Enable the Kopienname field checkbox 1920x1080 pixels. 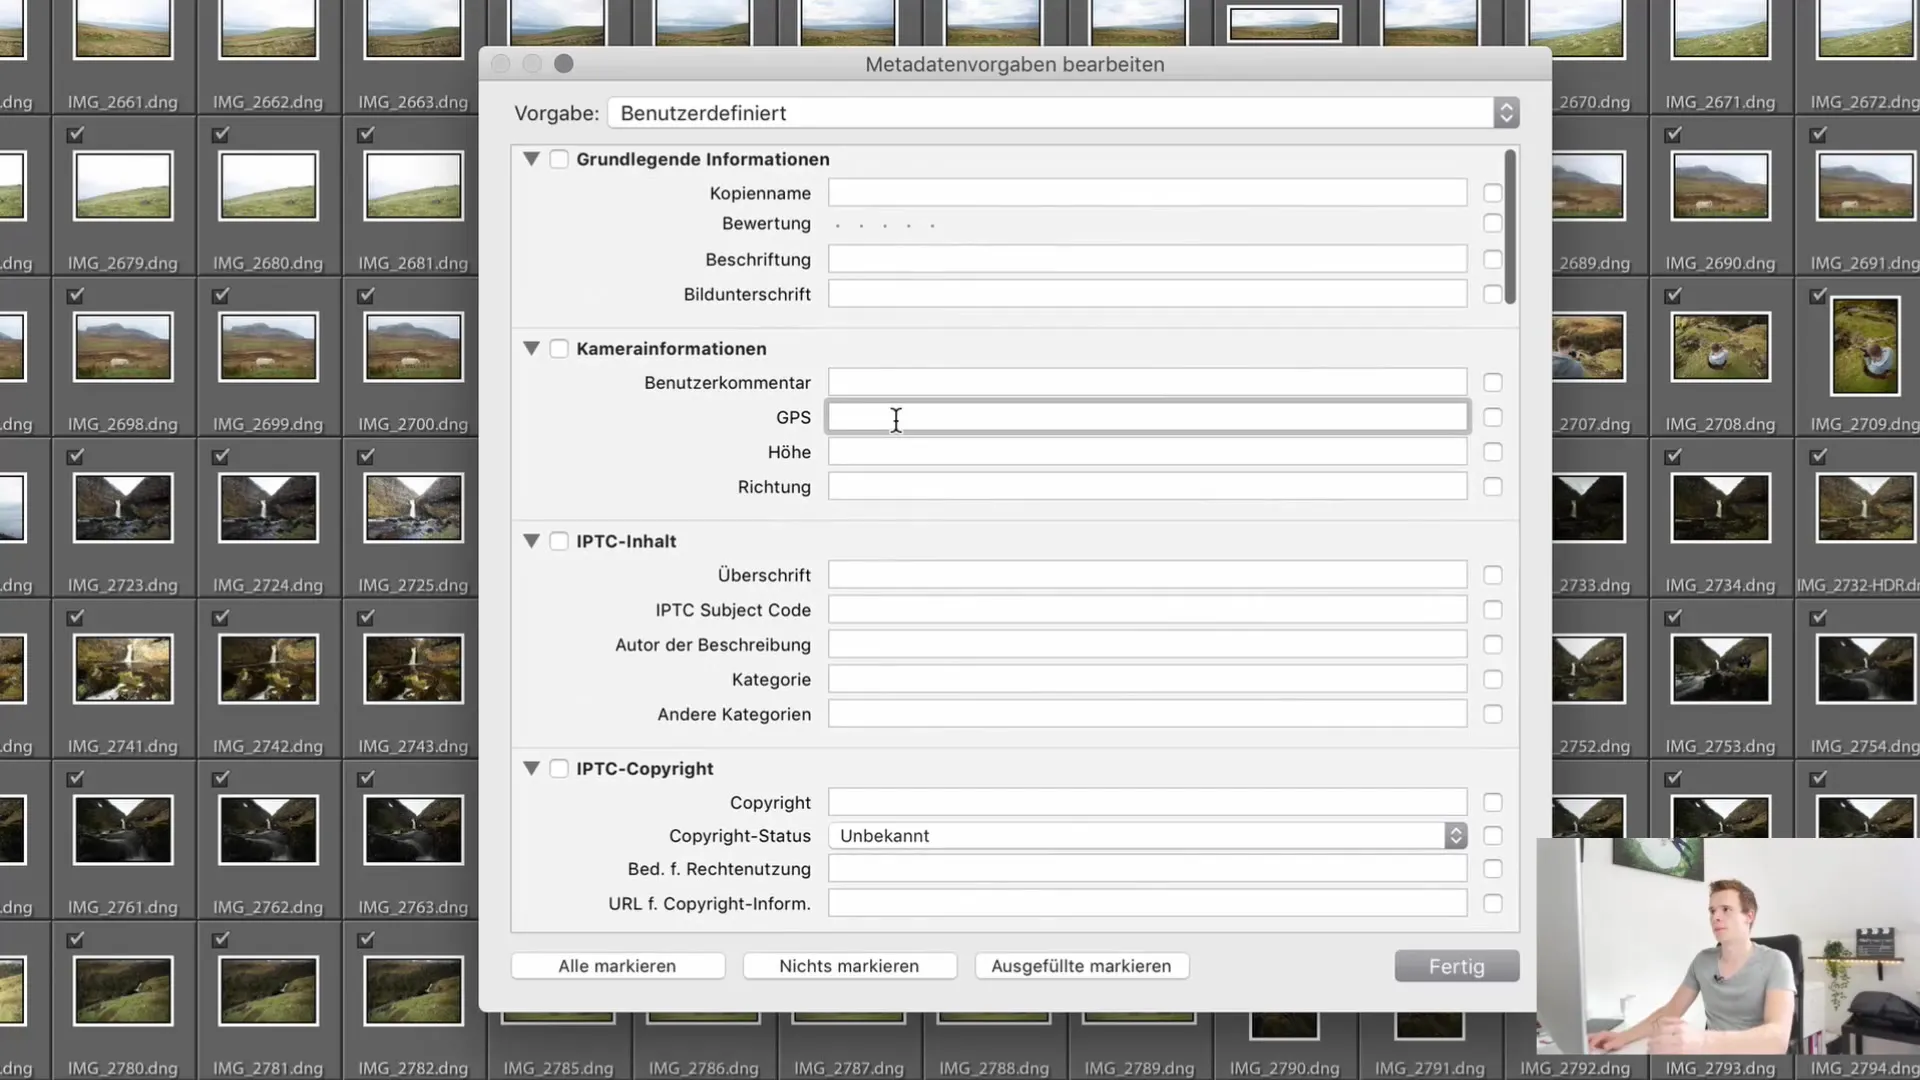tap(1493, 193)
